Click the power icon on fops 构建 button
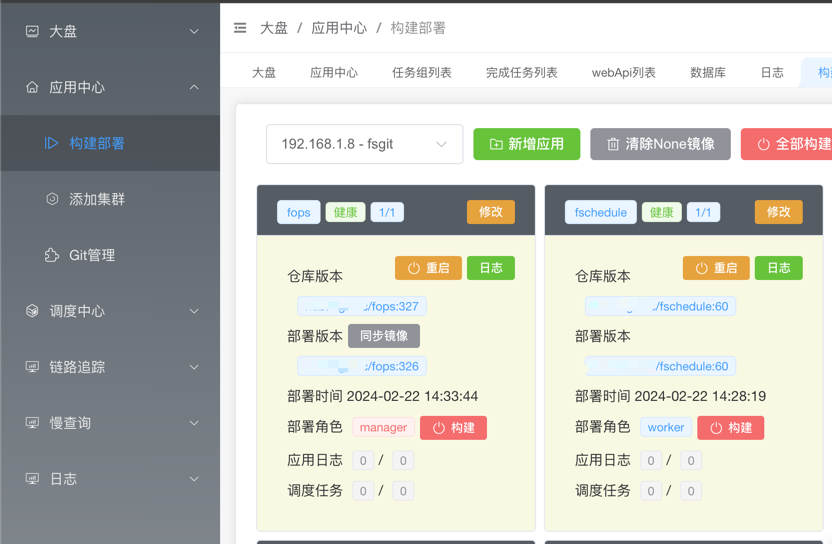This screenshot has width=832, height=544. point(439,428)
